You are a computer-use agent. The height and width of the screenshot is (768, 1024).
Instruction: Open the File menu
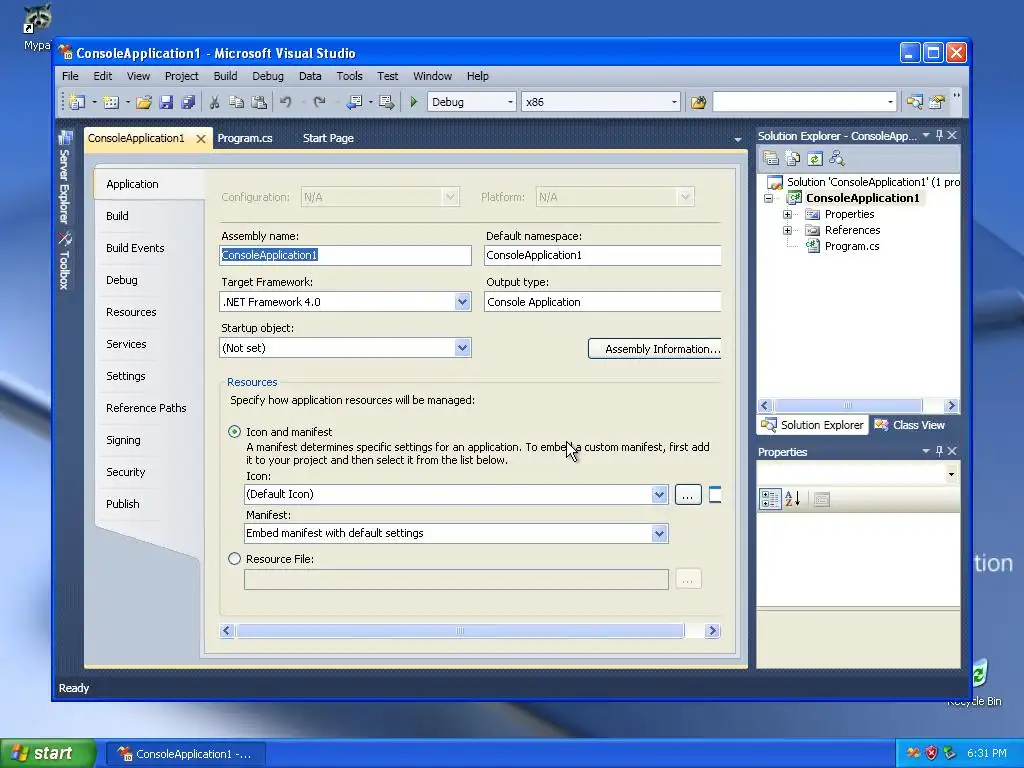pyautogui.click(x=70, y=76)
